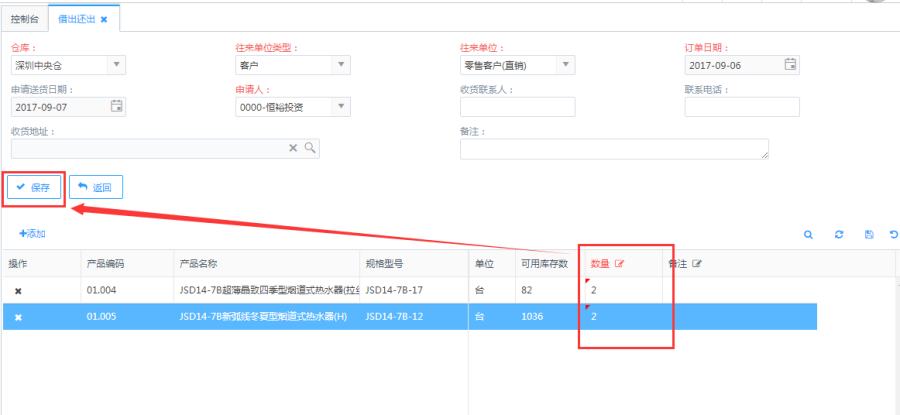
Task: Click the table search icon
Action: pyautogui.click(x=808, y=234)
